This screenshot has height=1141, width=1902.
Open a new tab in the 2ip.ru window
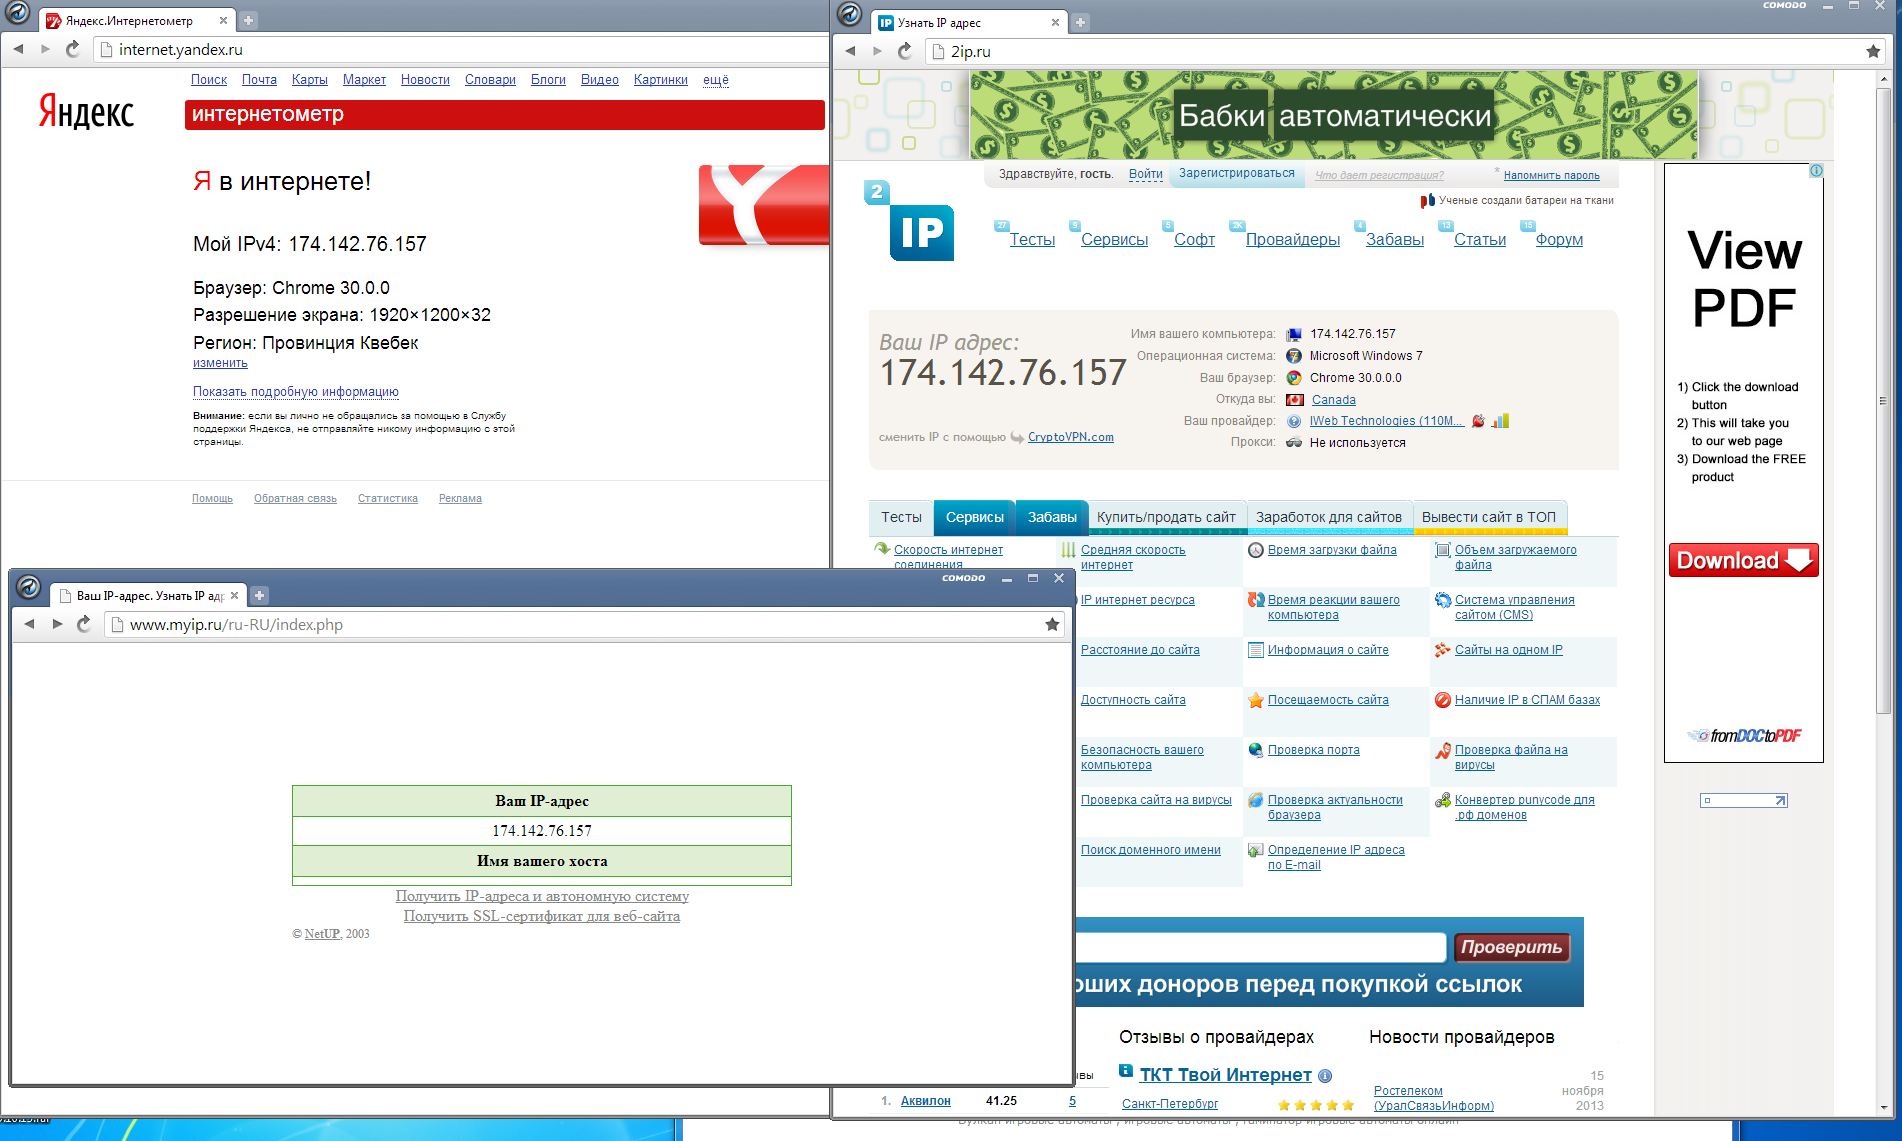tap(1080, 22)
